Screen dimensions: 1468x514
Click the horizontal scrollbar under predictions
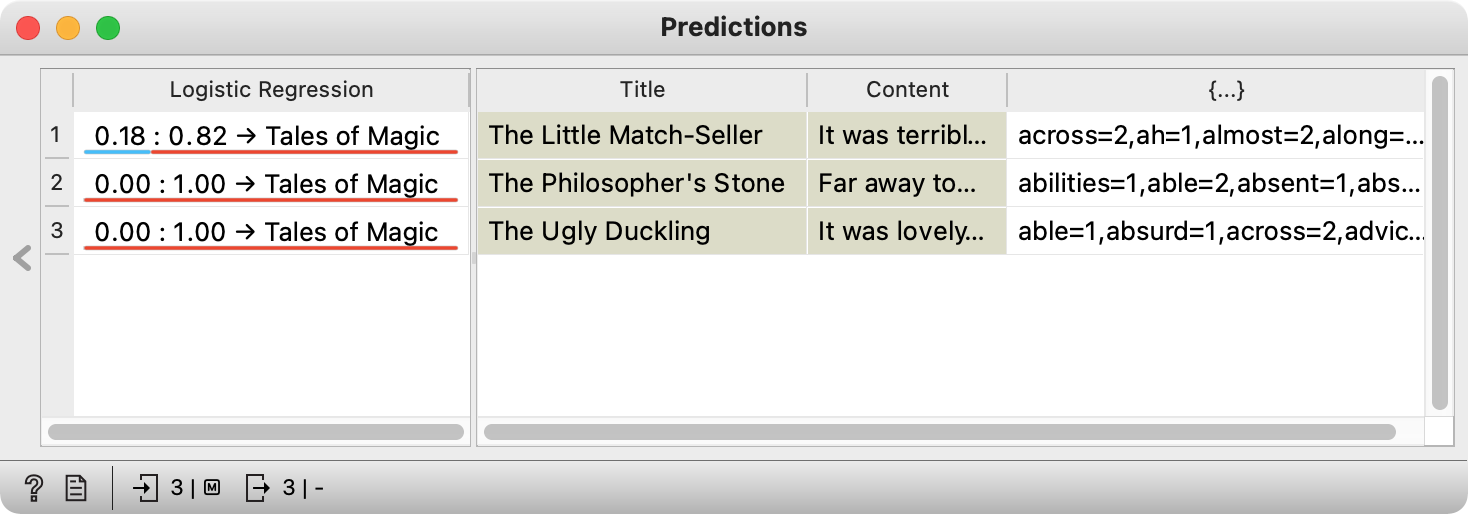pos(256,432)
